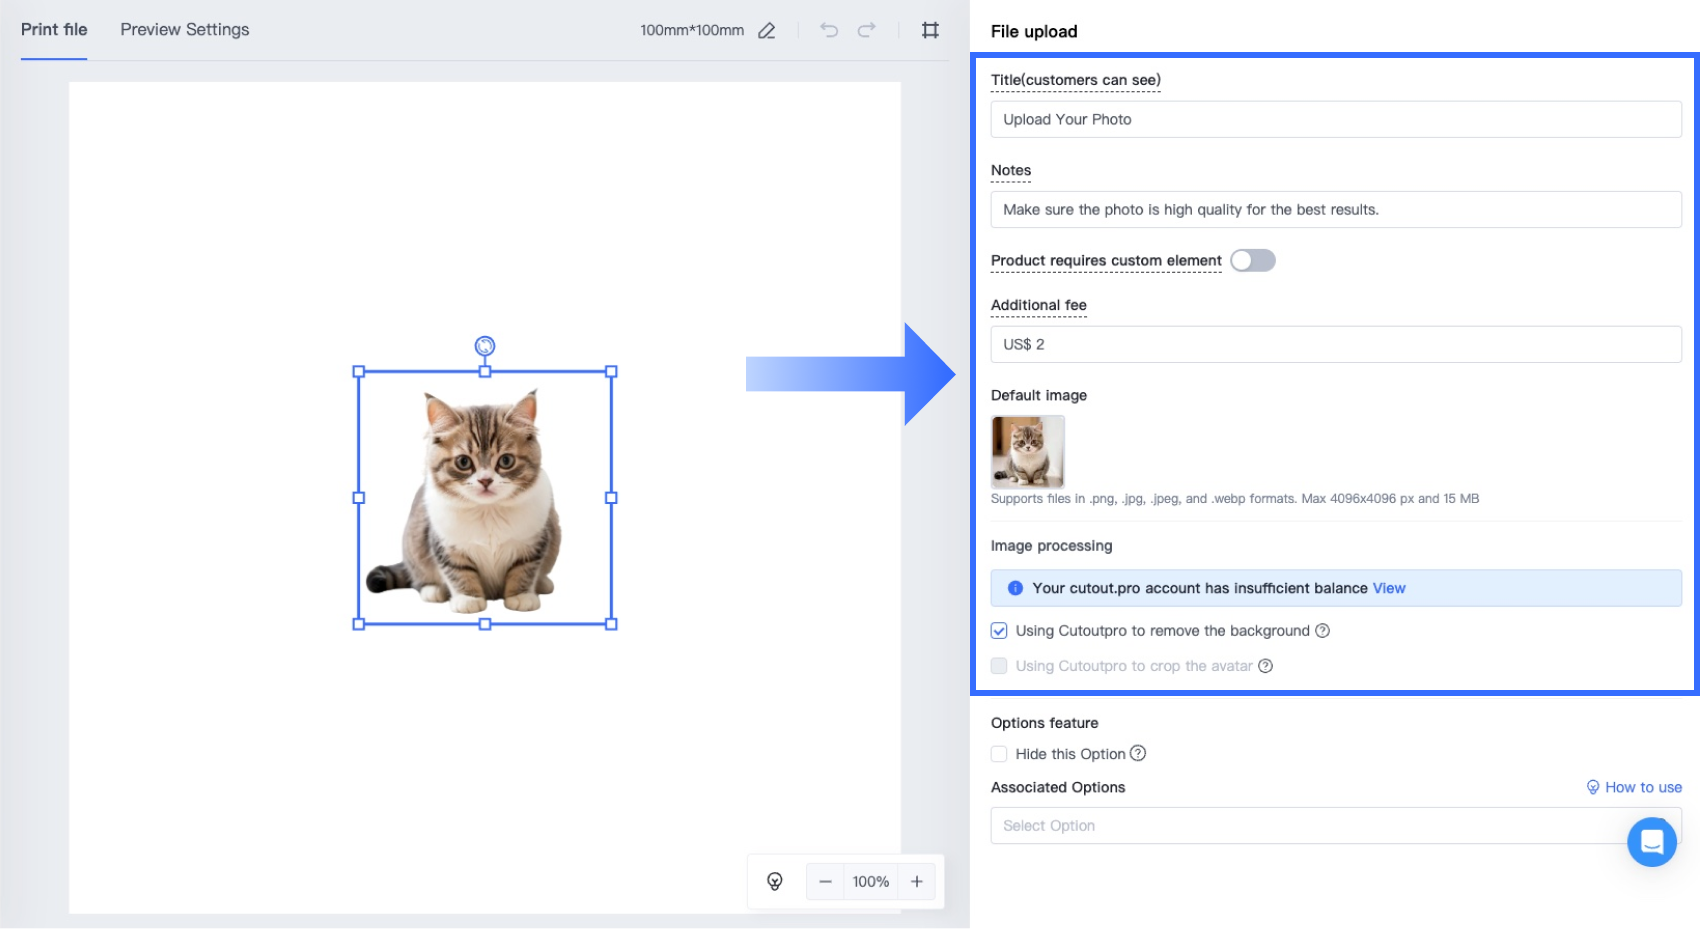1700x929 pixels.
Task: Open the How to use link
Action: pyautogui.click(x=1642, y=787)
